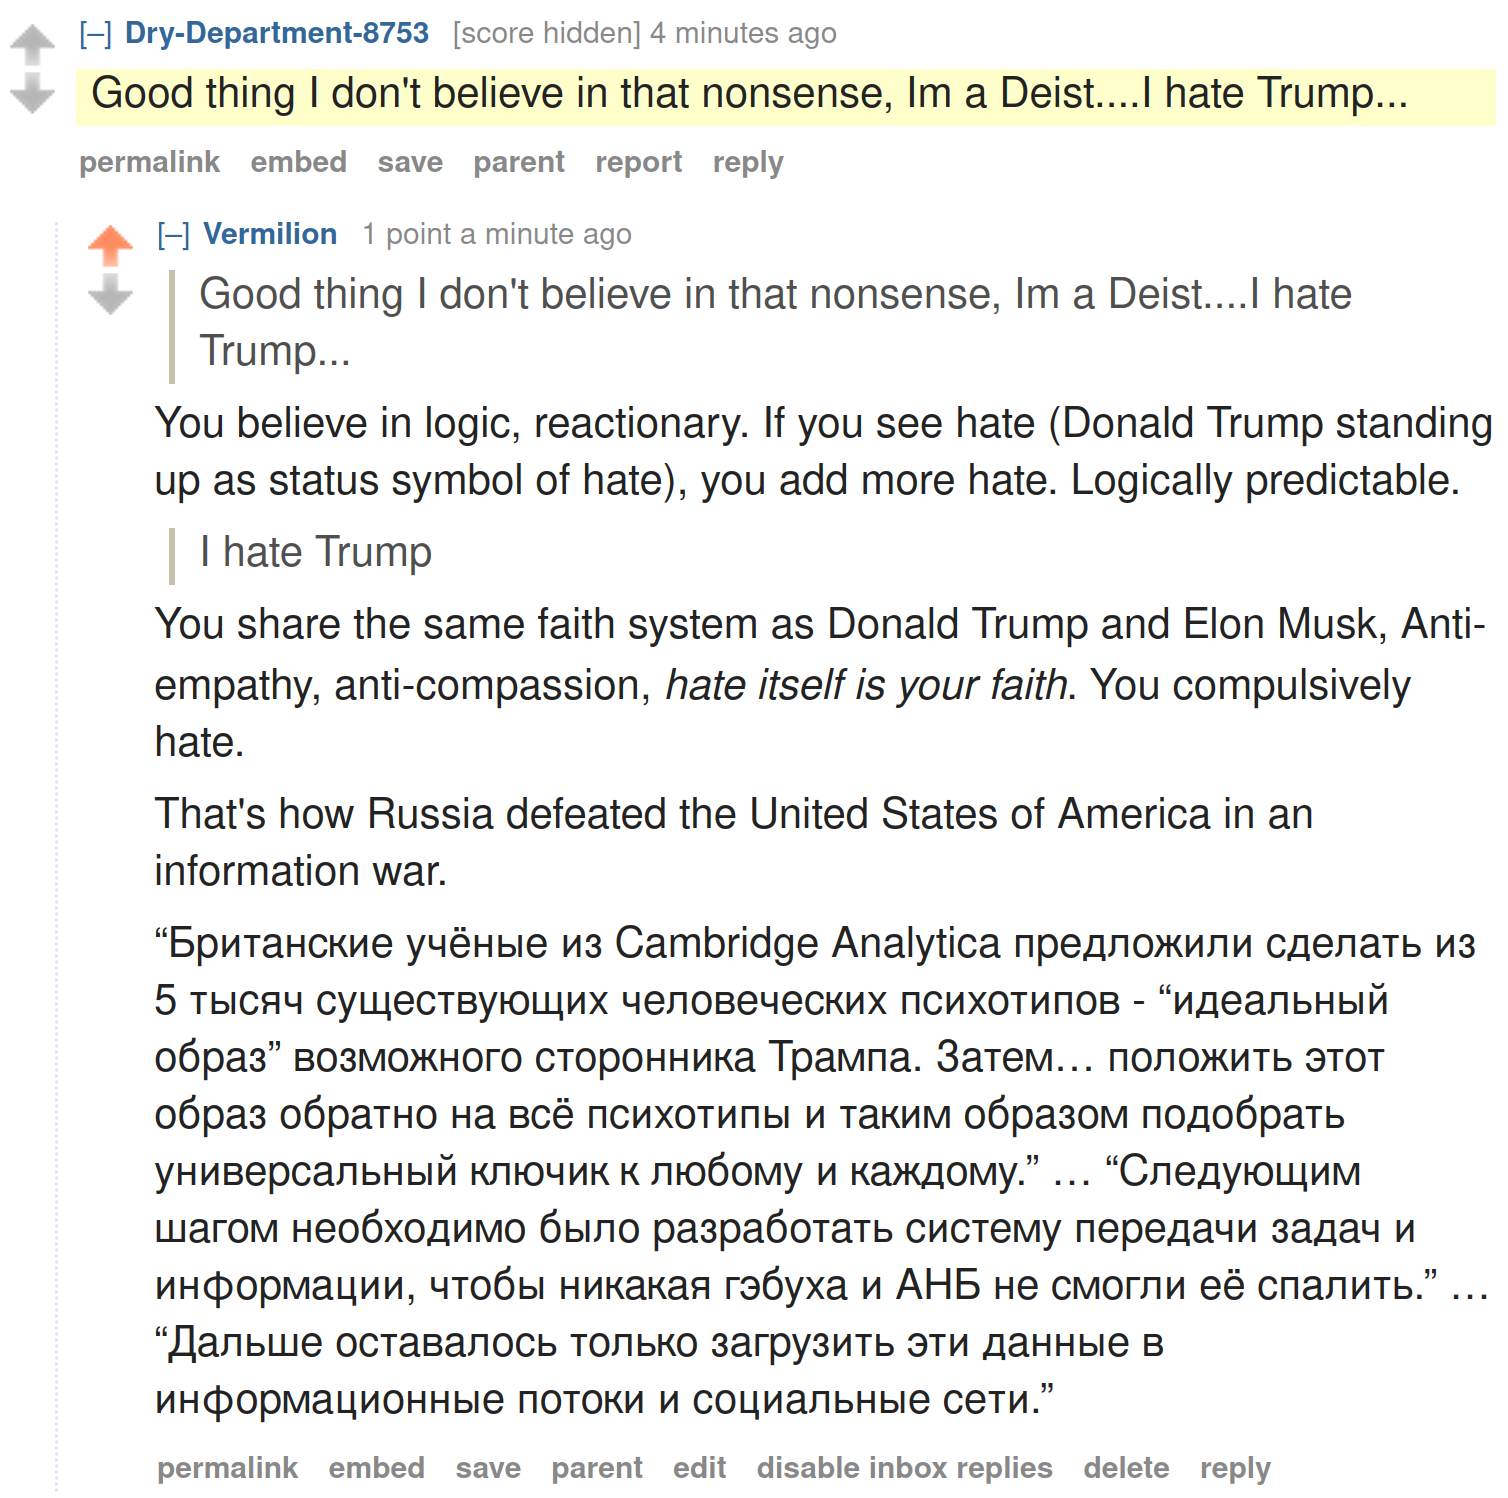Open Vermilion user profile
The image size is (1508, 1498).
pyautogui.click(x=270, y=234)
